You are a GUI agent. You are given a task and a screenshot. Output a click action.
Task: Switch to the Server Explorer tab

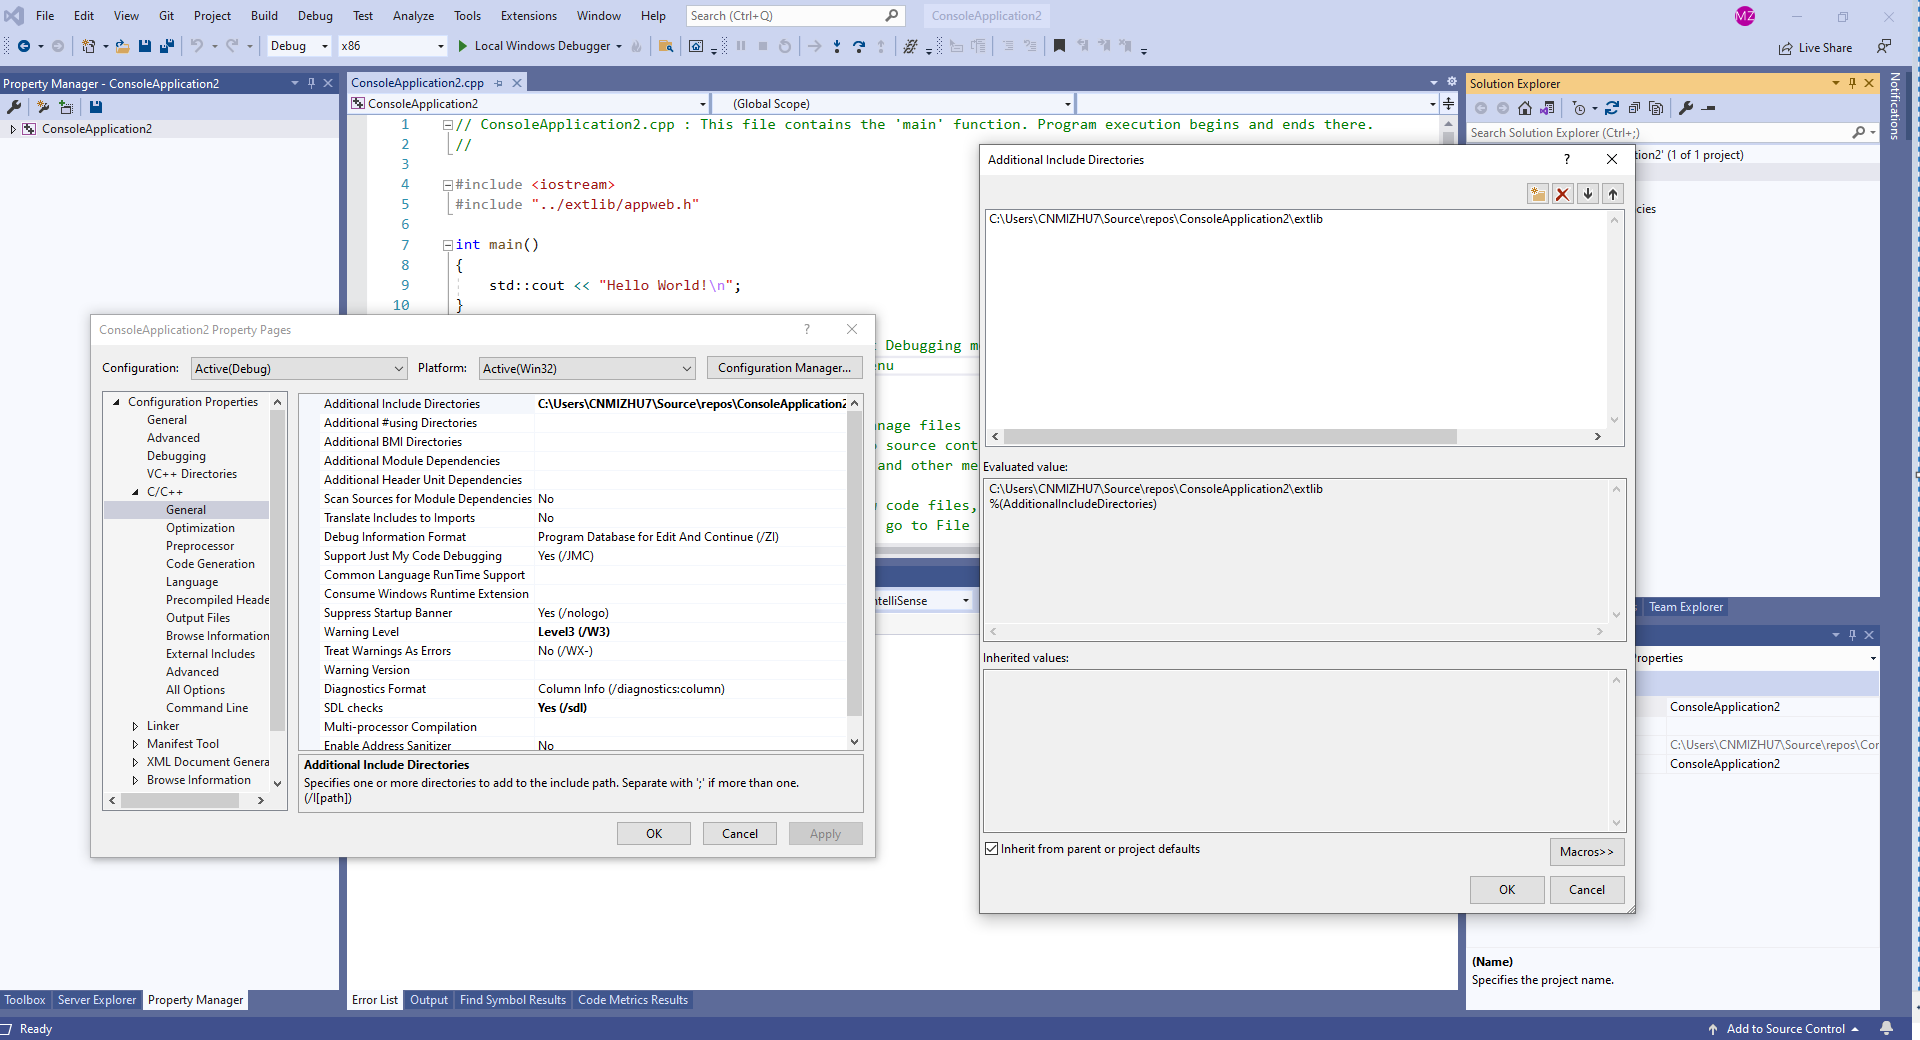[x=96, y=1000]
